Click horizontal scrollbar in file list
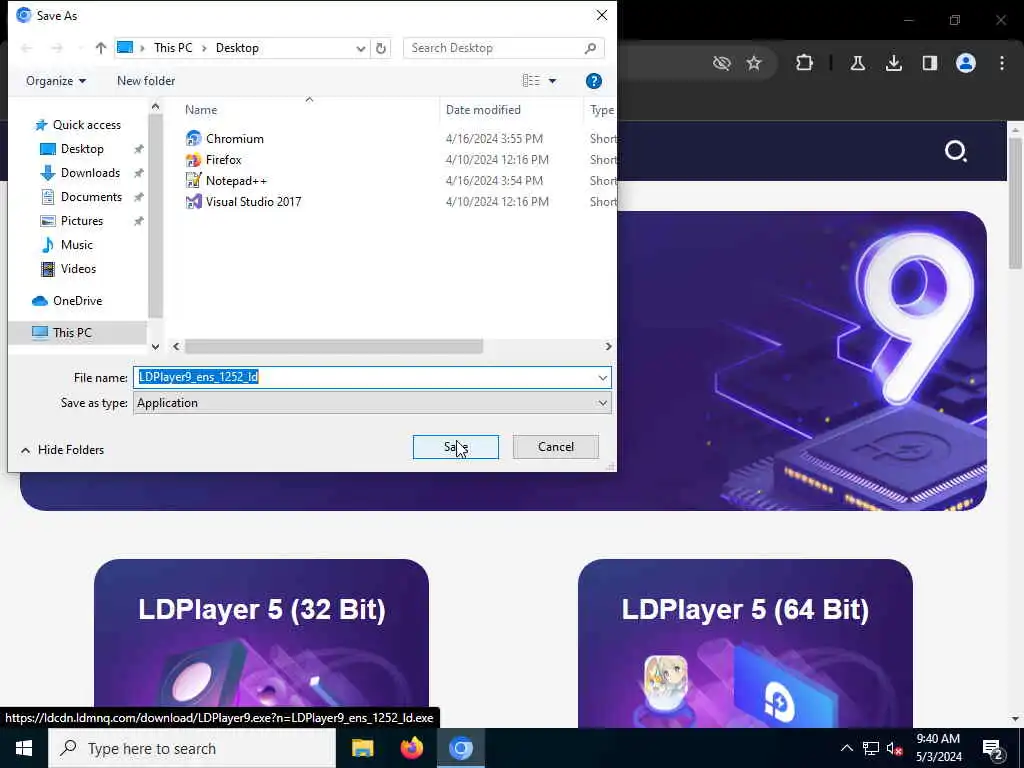The width and height of the screenshot is (1024, 768). tap(334, 346)
